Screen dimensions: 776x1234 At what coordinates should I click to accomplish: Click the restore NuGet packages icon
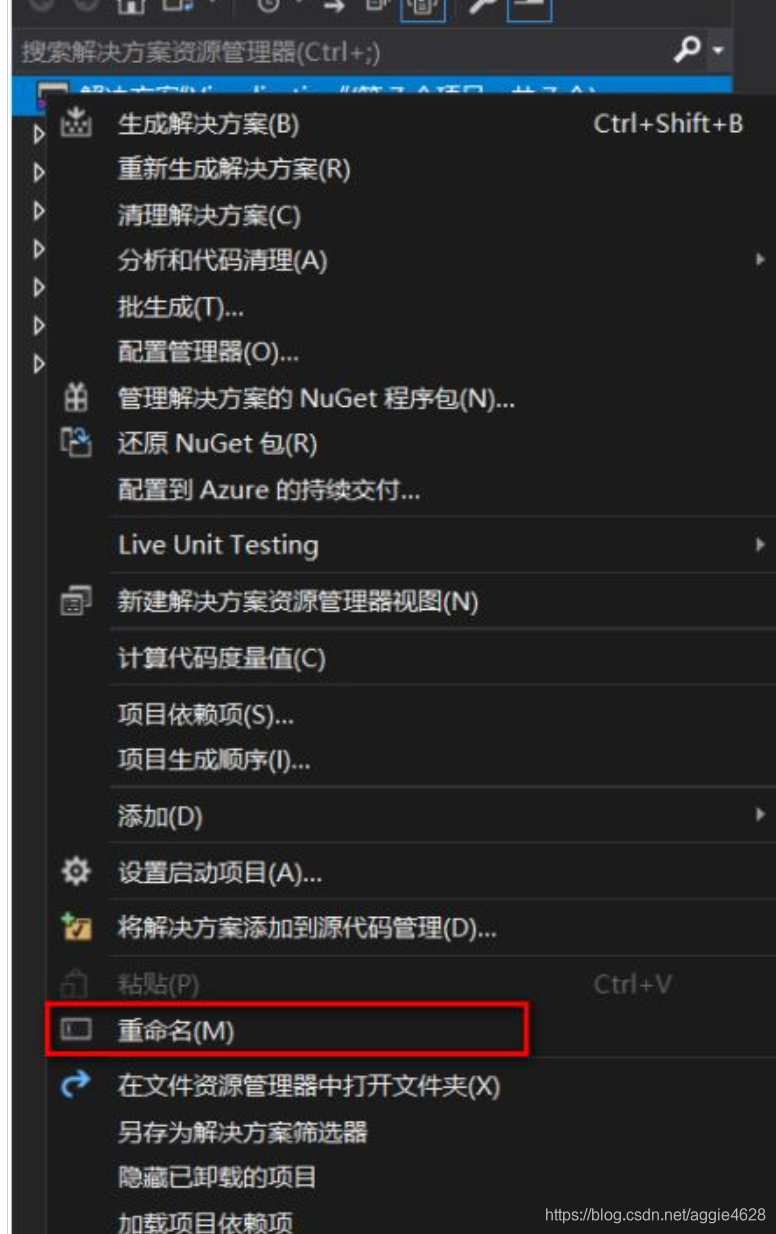tap(76, 443)
